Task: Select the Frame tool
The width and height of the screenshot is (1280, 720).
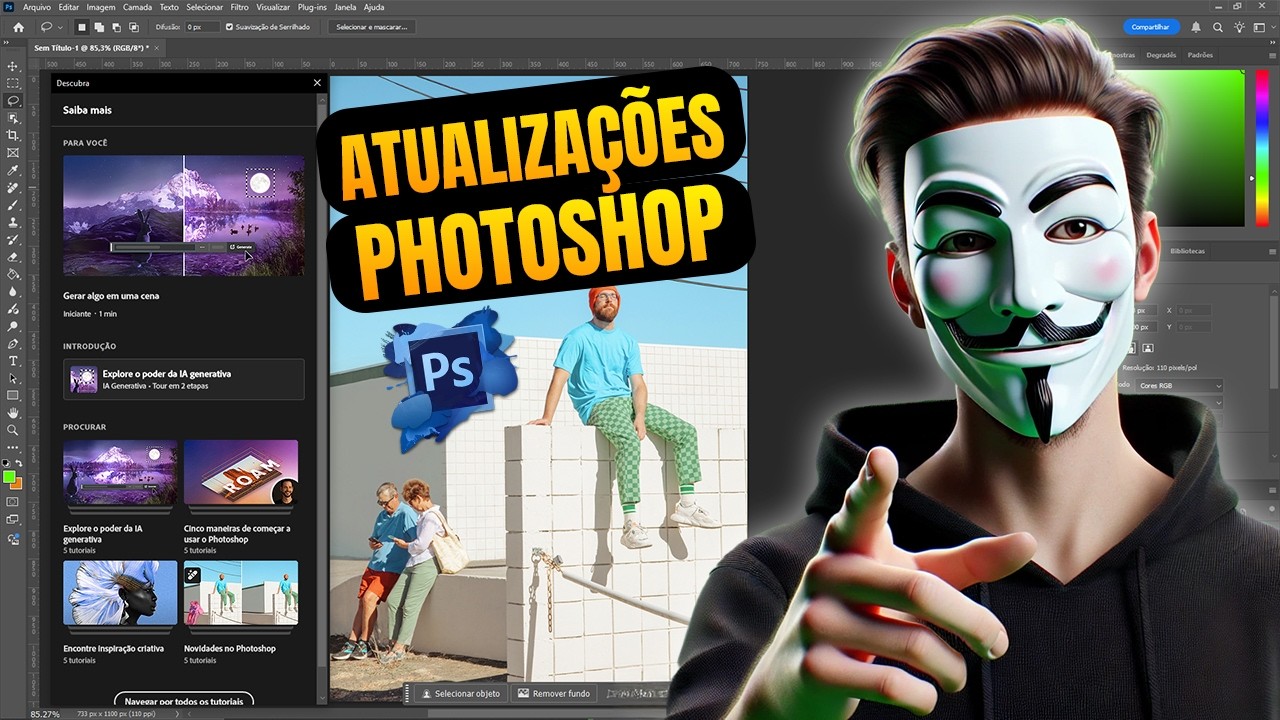Action: point(13,153)
